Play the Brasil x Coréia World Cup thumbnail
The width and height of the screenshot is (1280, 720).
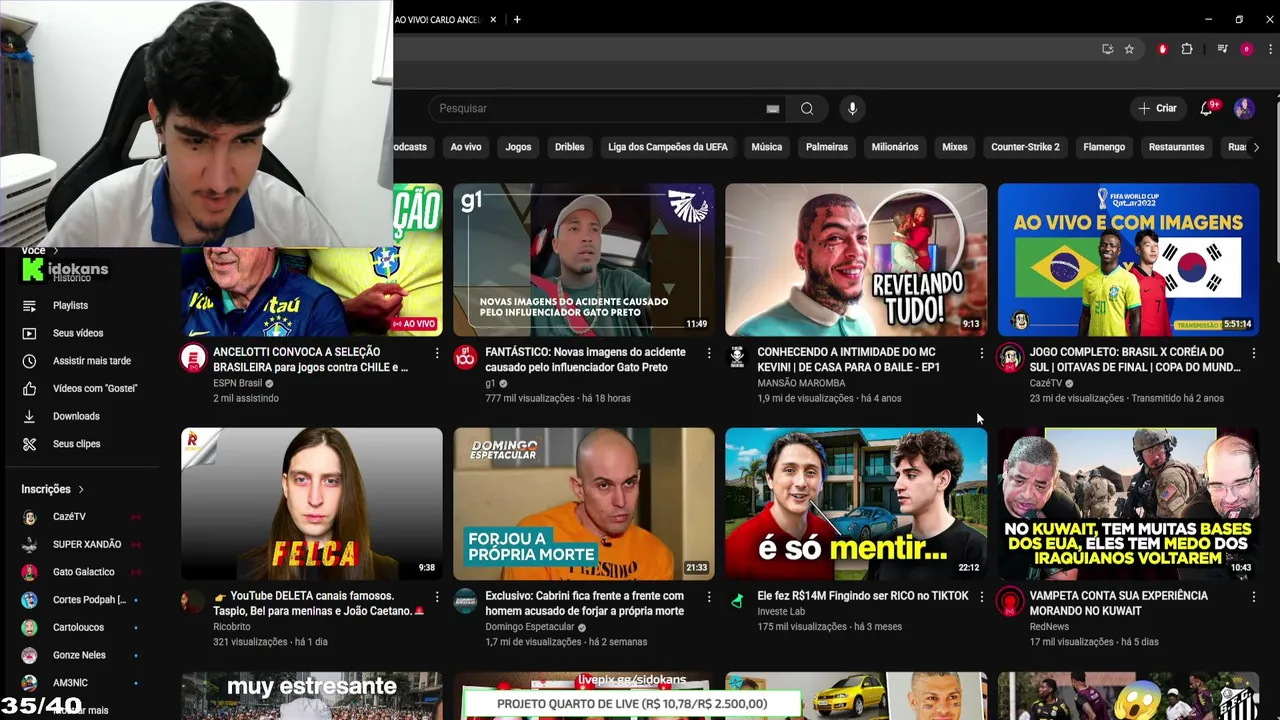(x=1128, y=260)
